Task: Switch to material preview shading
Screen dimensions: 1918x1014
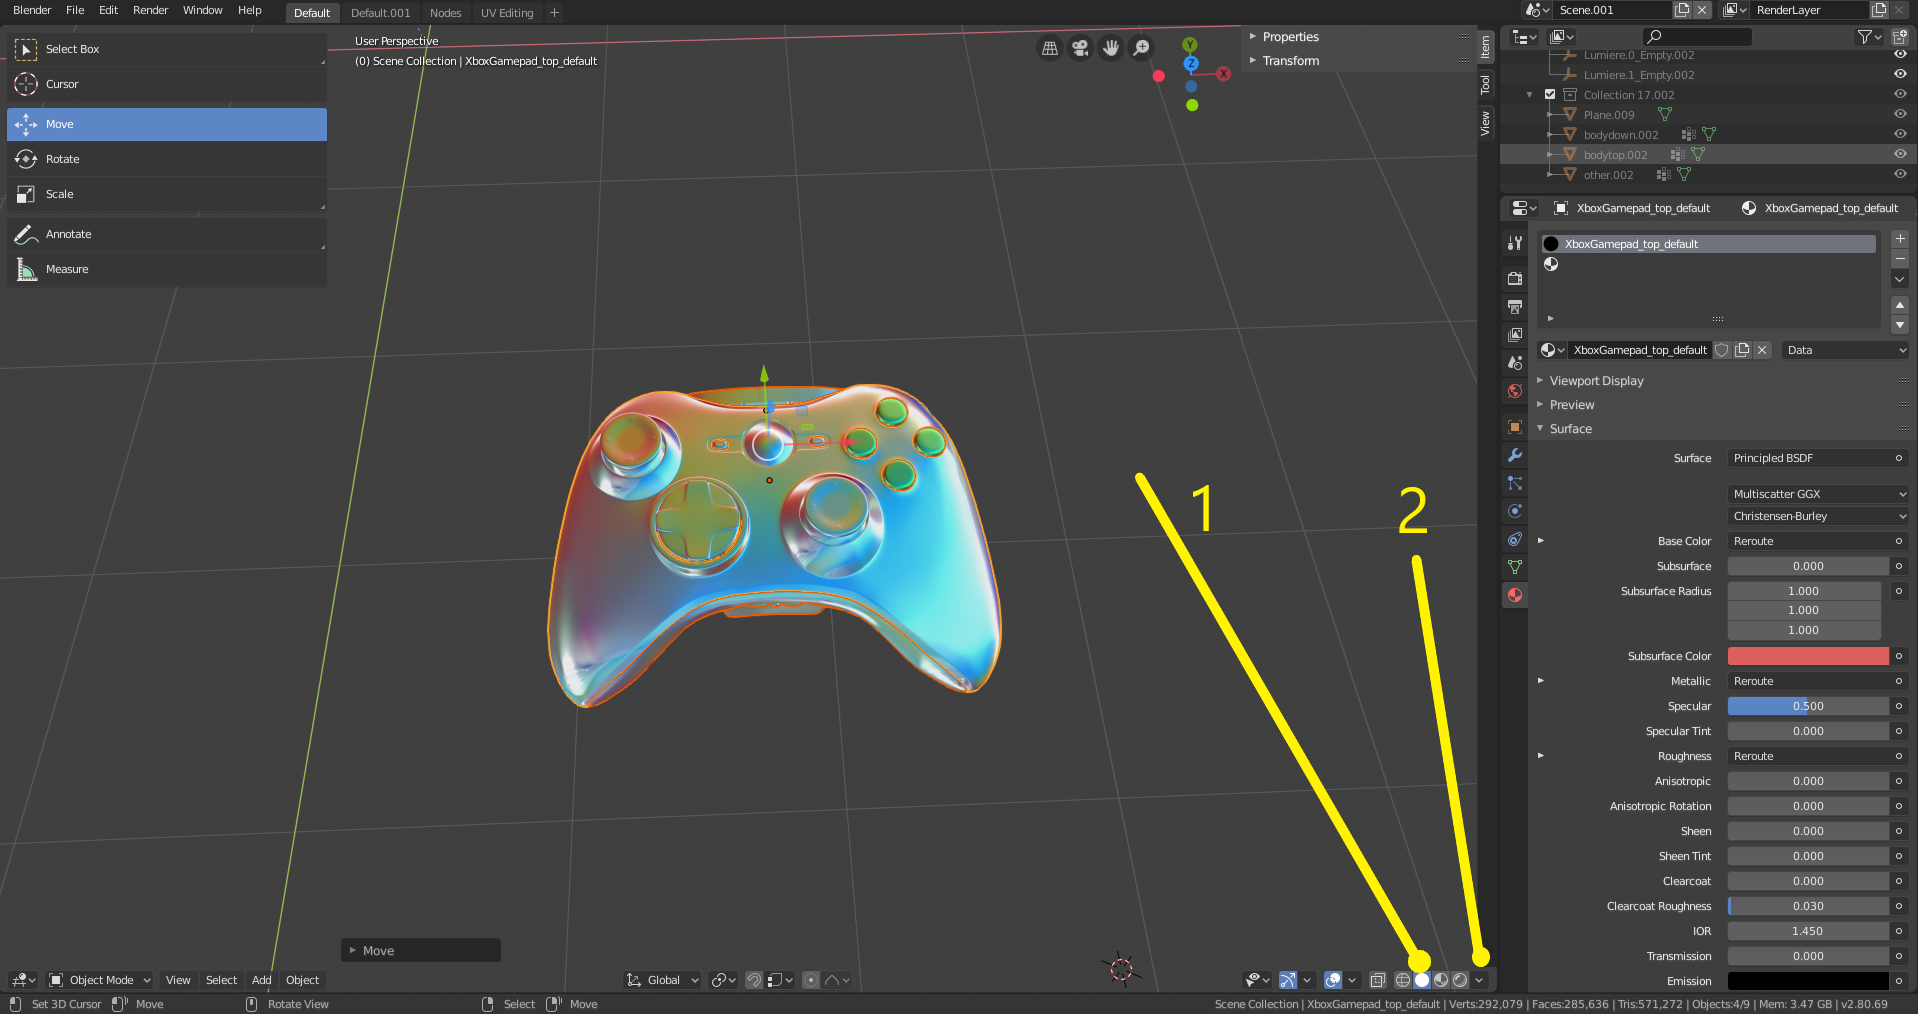Action: point(1441,980)
